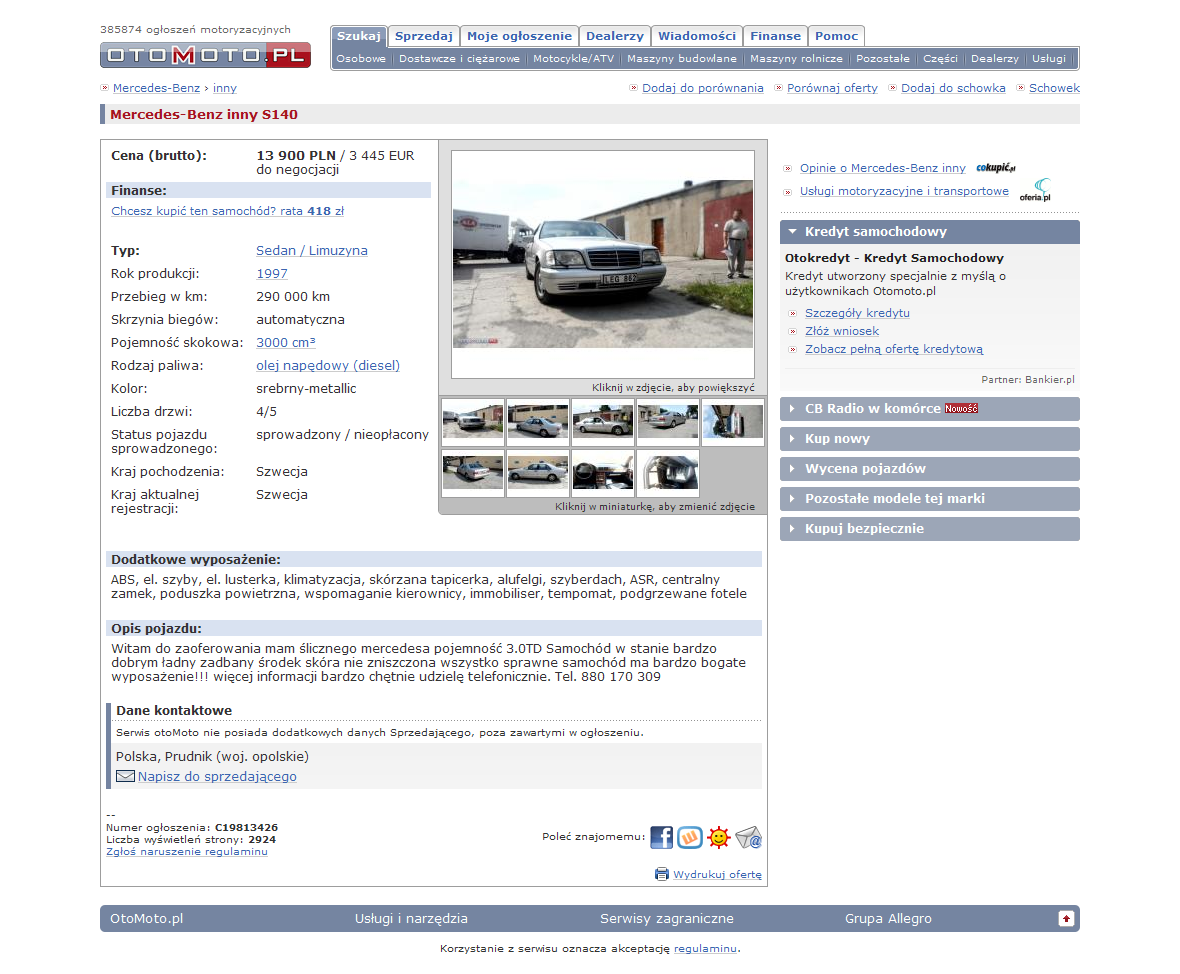This screenshot has width=1180, height=974.
Task: Select the steering wheel interior thumbnail
Action: tap(603, 473)
